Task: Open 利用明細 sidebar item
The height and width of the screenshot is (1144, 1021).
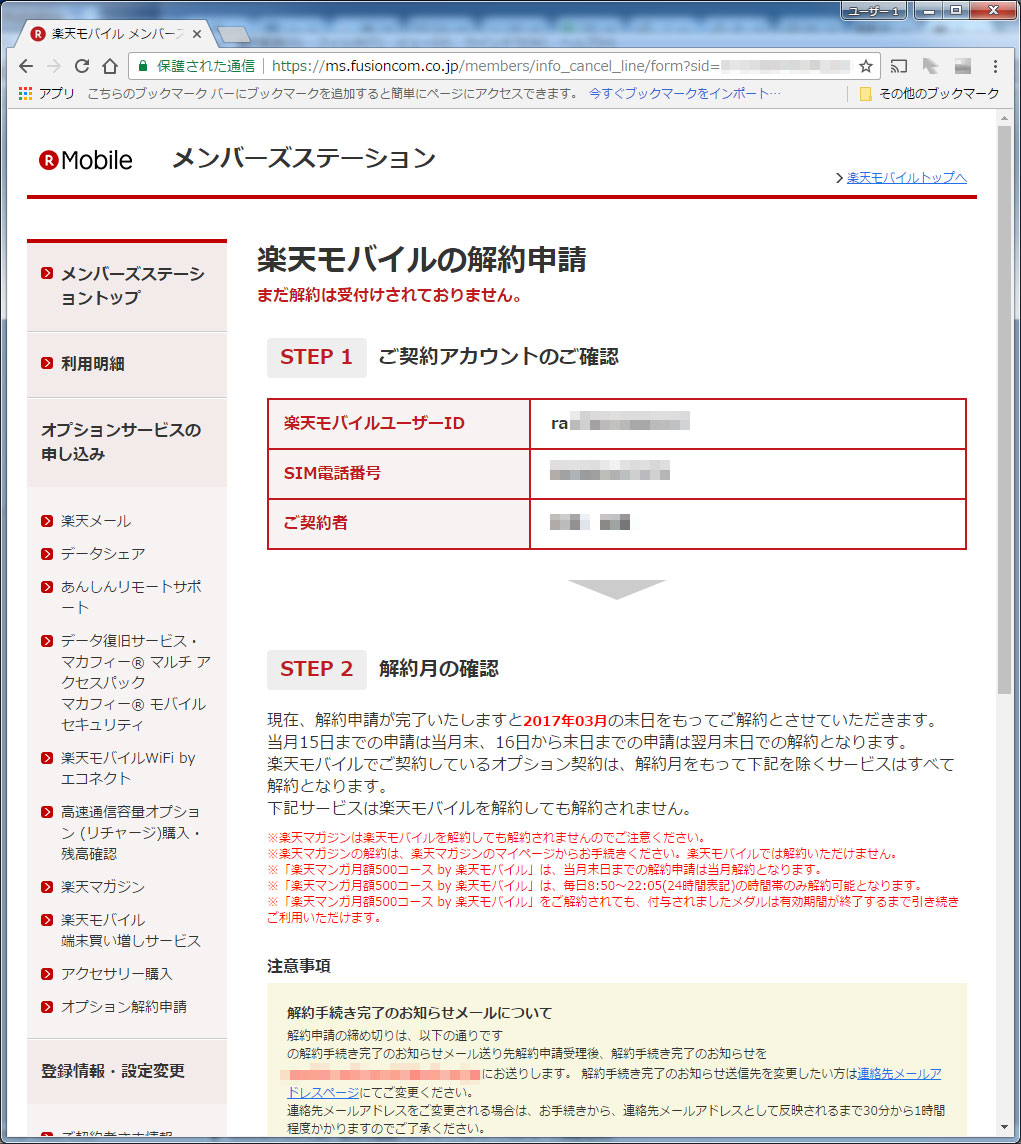Action: pos(92,364)
